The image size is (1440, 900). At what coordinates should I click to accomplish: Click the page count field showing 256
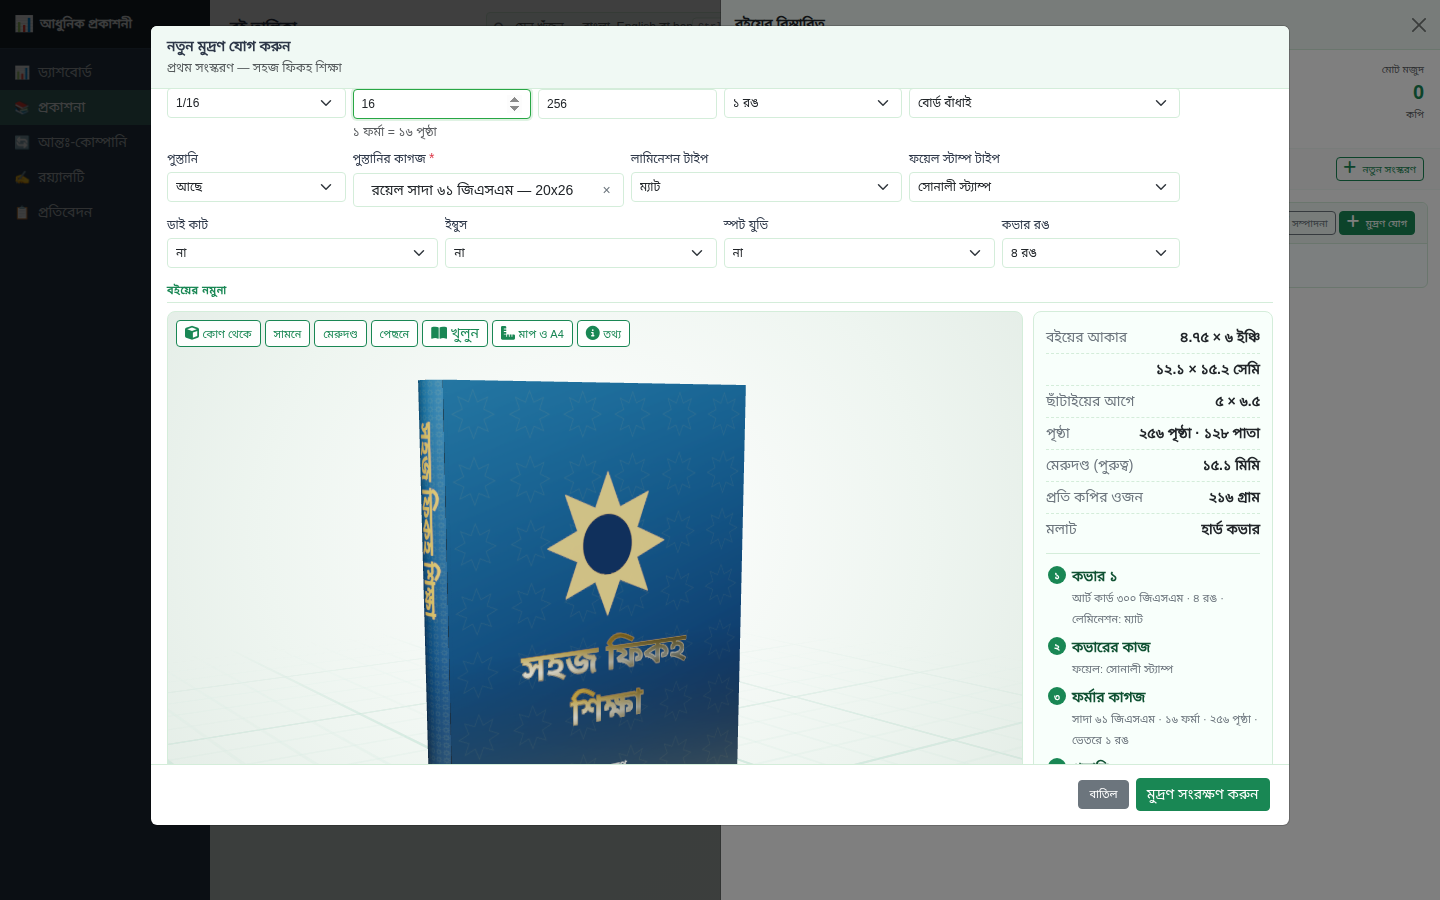pyautogui.click(x=627, y=104)
